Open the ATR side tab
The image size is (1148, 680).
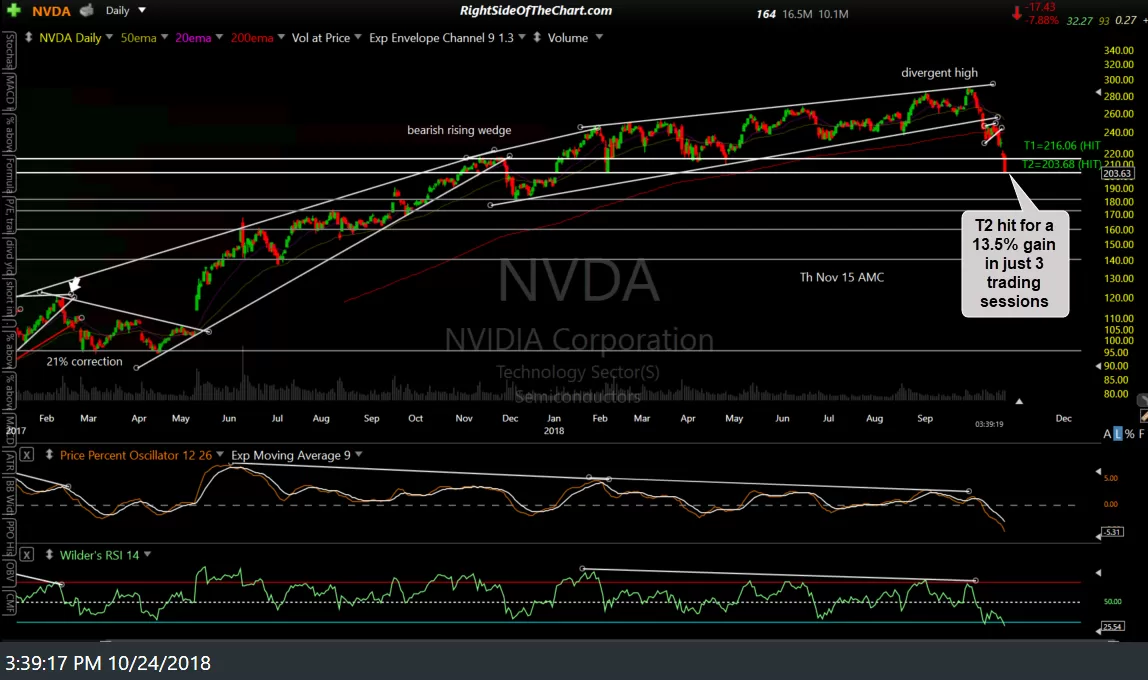coord(10,464)
